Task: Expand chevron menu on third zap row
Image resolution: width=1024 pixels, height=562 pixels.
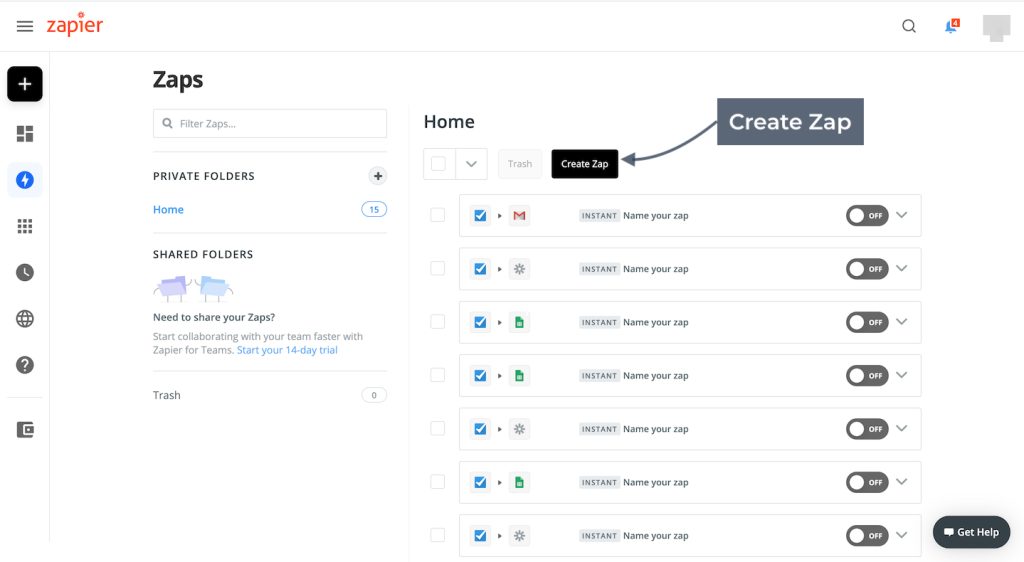Action: coord(902,322)
